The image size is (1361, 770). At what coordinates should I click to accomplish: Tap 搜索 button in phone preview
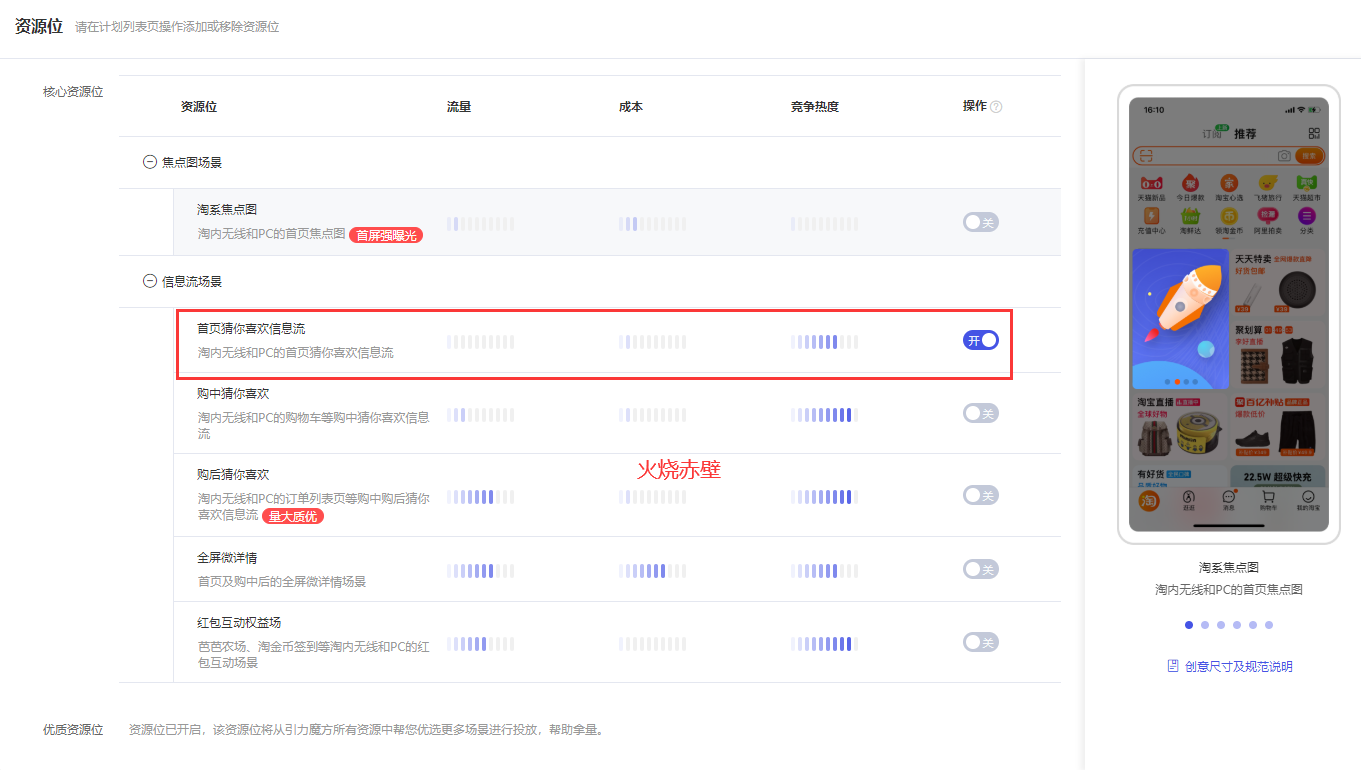click(1308, 156)
